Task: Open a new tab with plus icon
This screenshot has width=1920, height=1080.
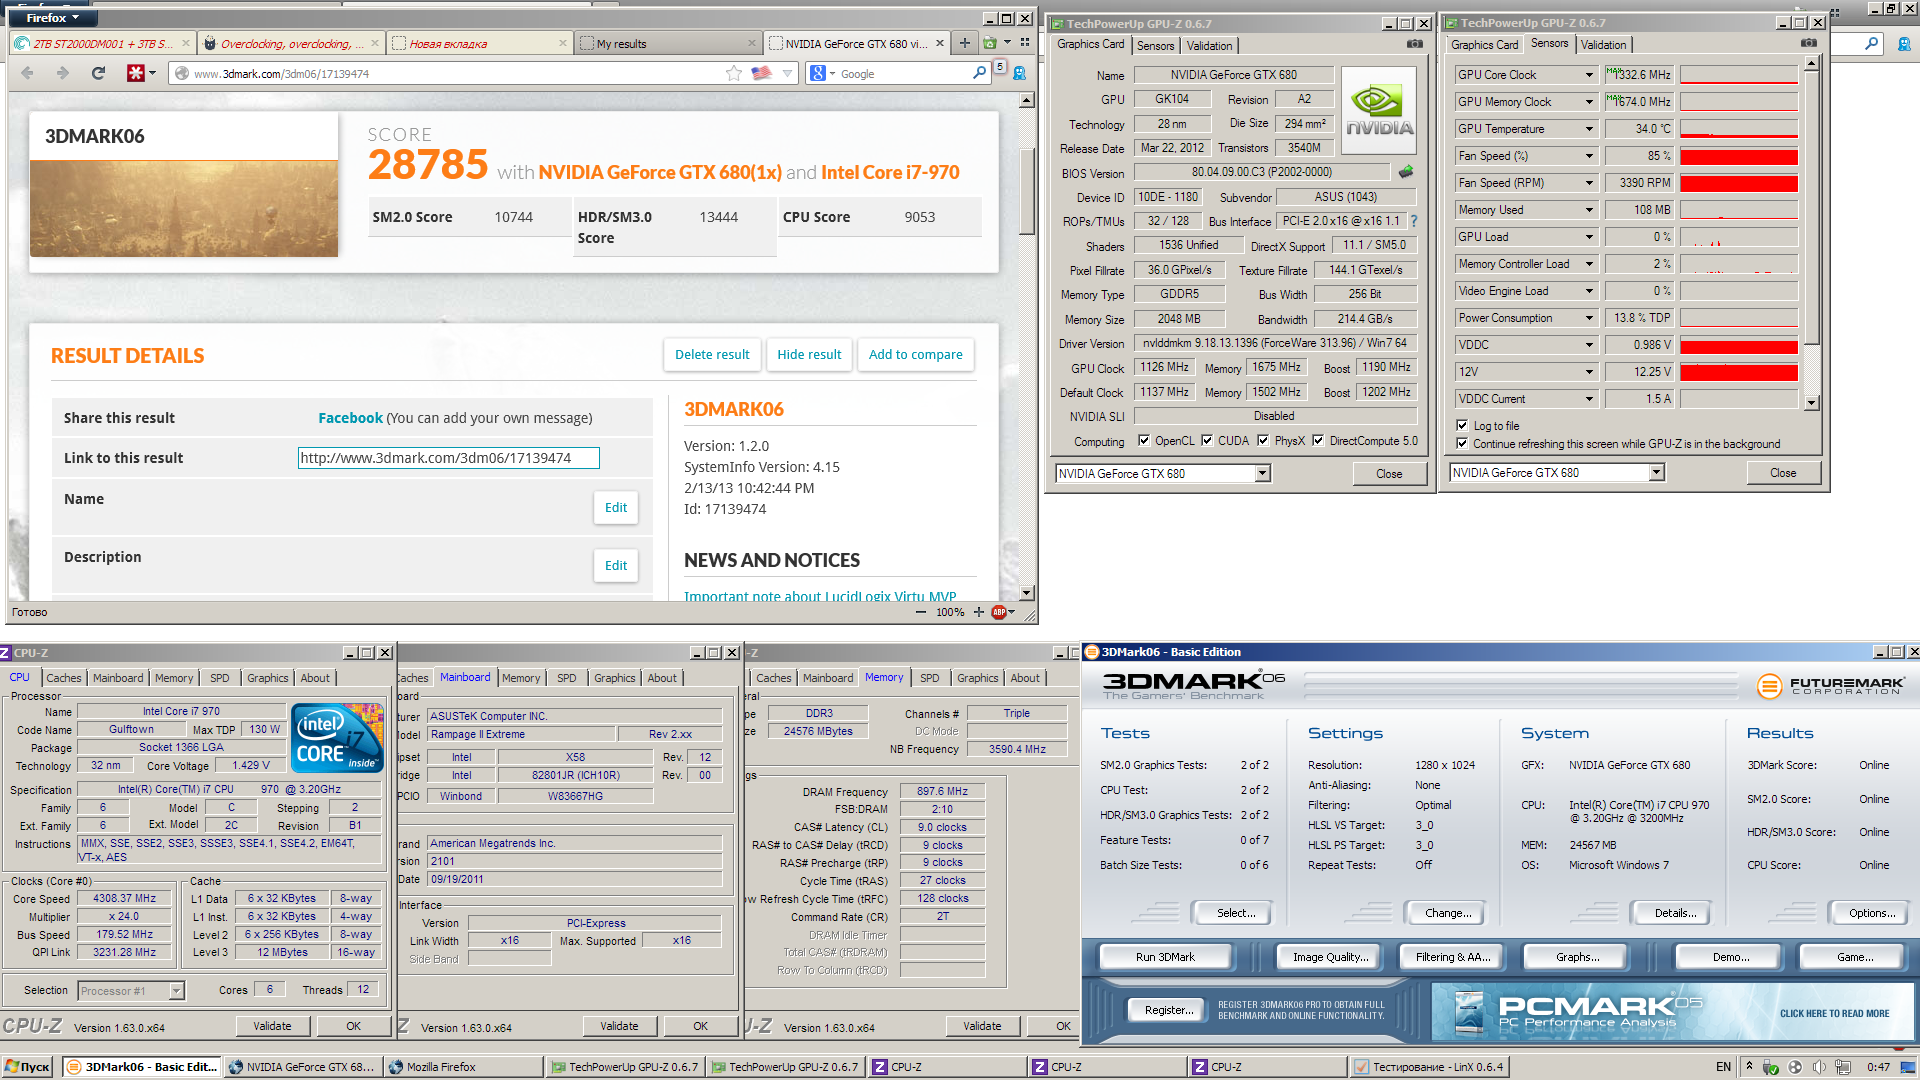Action: pos(964,43)
